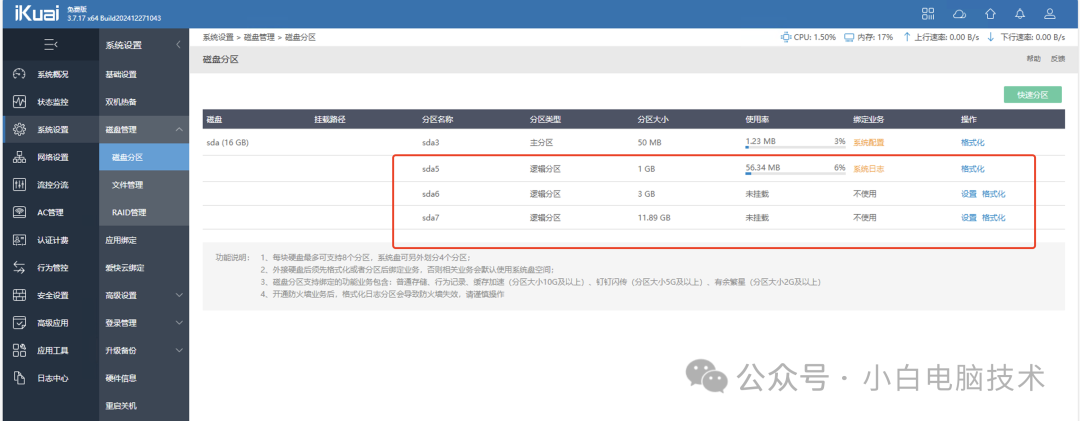Open the 反馈 feedback link
1080x421 pixels.
tap(1057, 59)
